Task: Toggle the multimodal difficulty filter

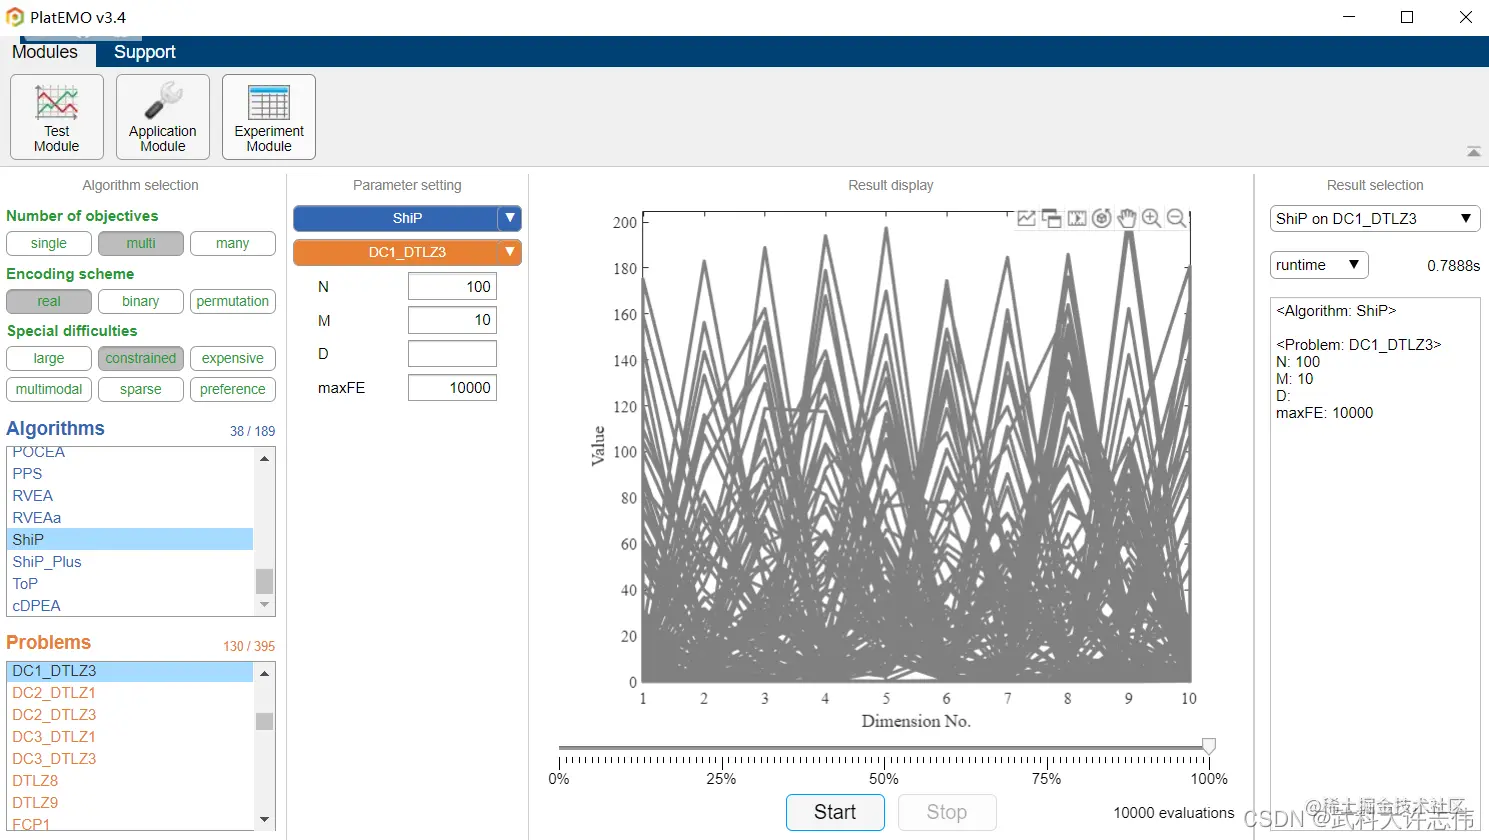Action: point(49,389)
